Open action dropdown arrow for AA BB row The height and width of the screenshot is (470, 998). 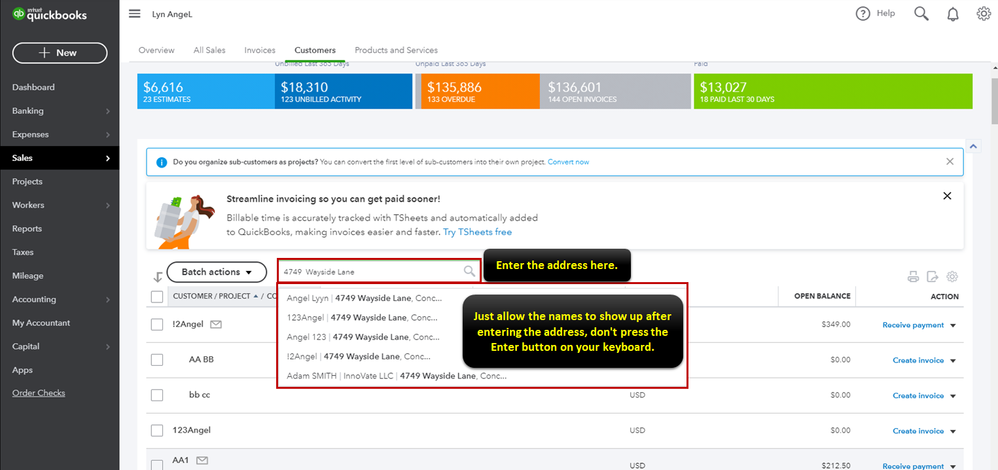tap(953, 360)
